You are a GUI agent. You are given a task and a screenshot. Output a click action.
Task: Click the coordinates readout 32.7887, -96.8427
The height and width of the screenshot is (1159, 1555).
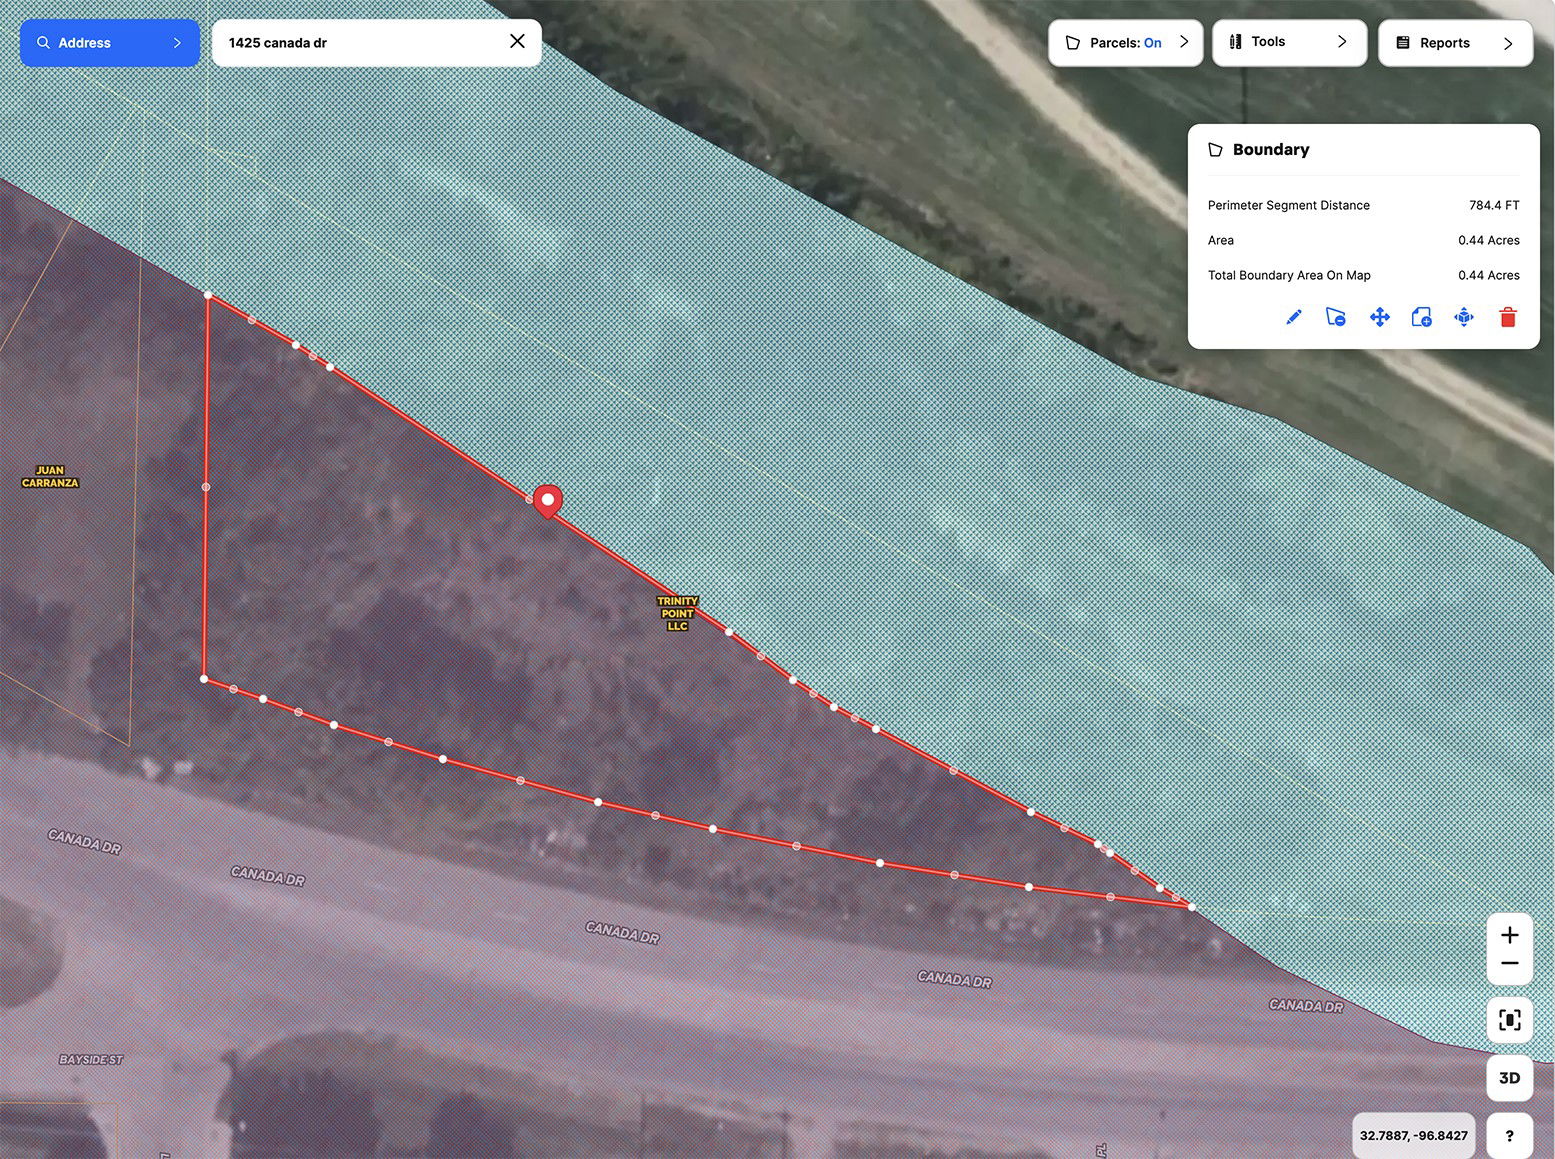(1413, 1136)
